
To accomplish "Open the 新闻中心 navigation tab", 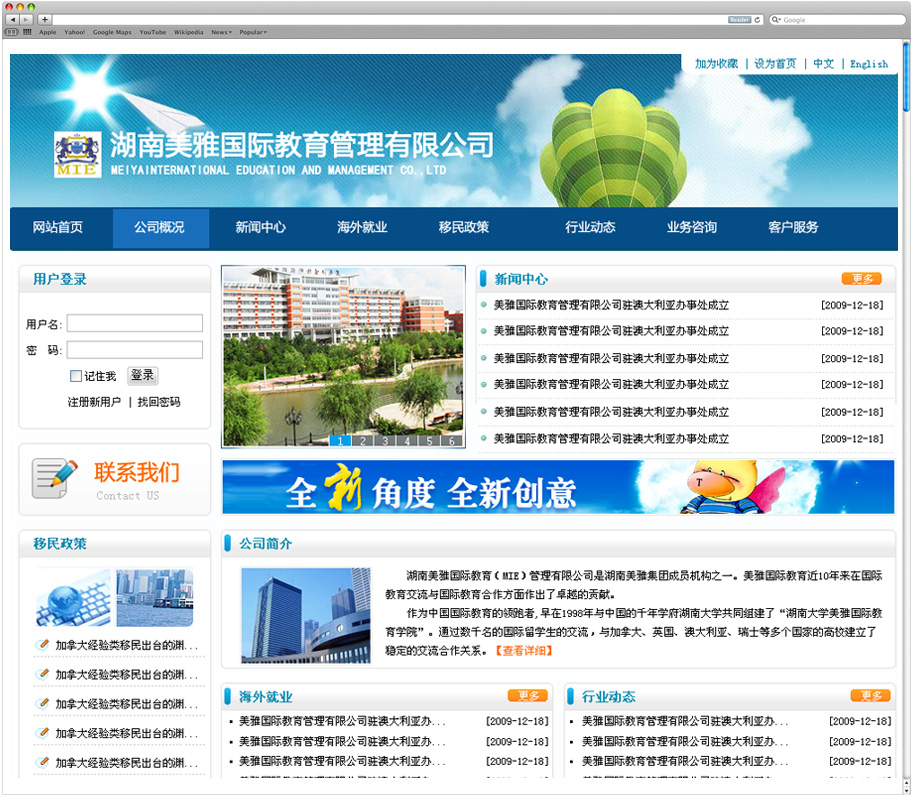I will coord(260,227).
